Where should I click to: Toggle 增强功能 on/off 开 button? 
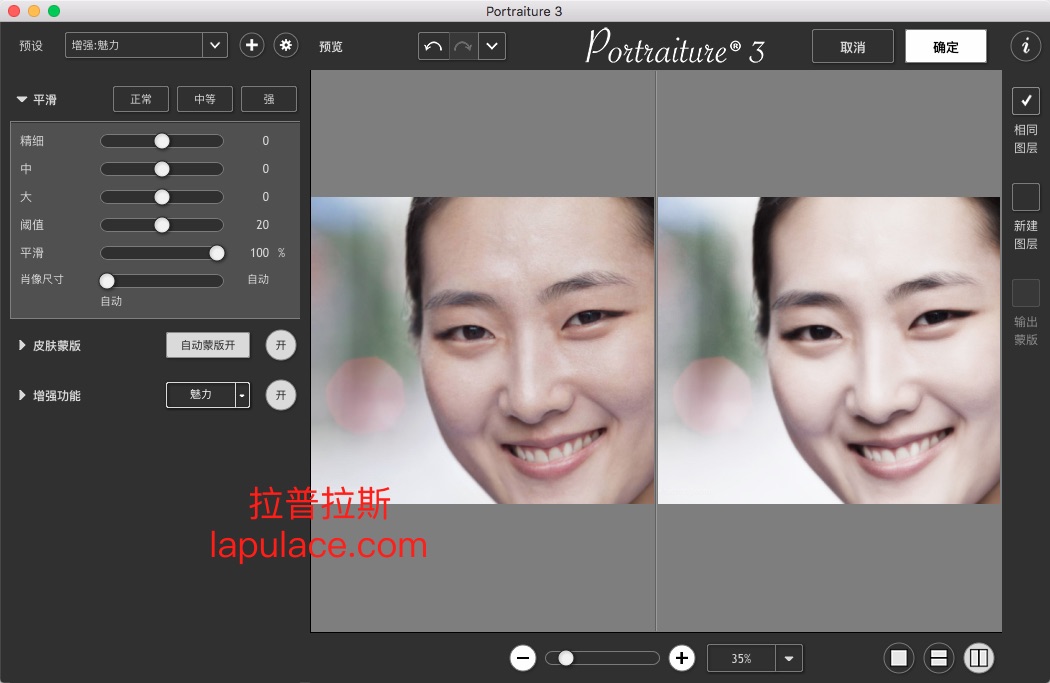(x=281, y=395)
